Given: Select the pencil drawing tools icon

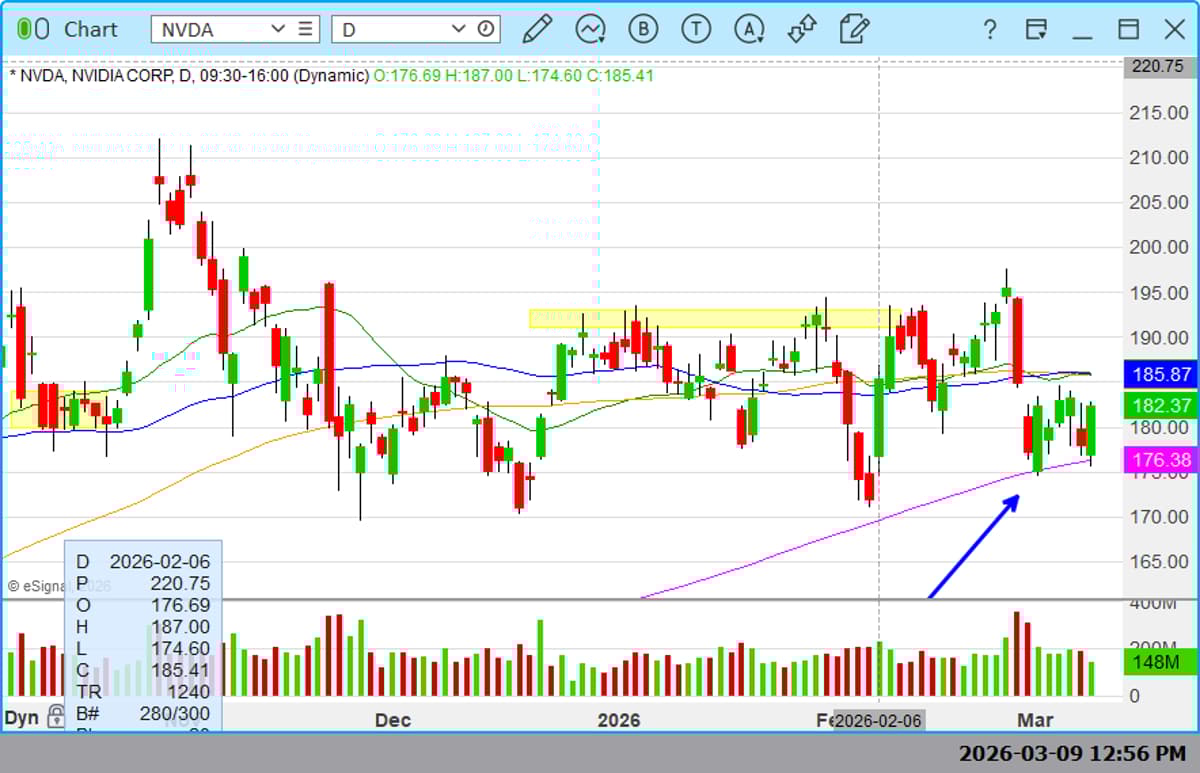Looking at the screenshot, I should 537,29.
